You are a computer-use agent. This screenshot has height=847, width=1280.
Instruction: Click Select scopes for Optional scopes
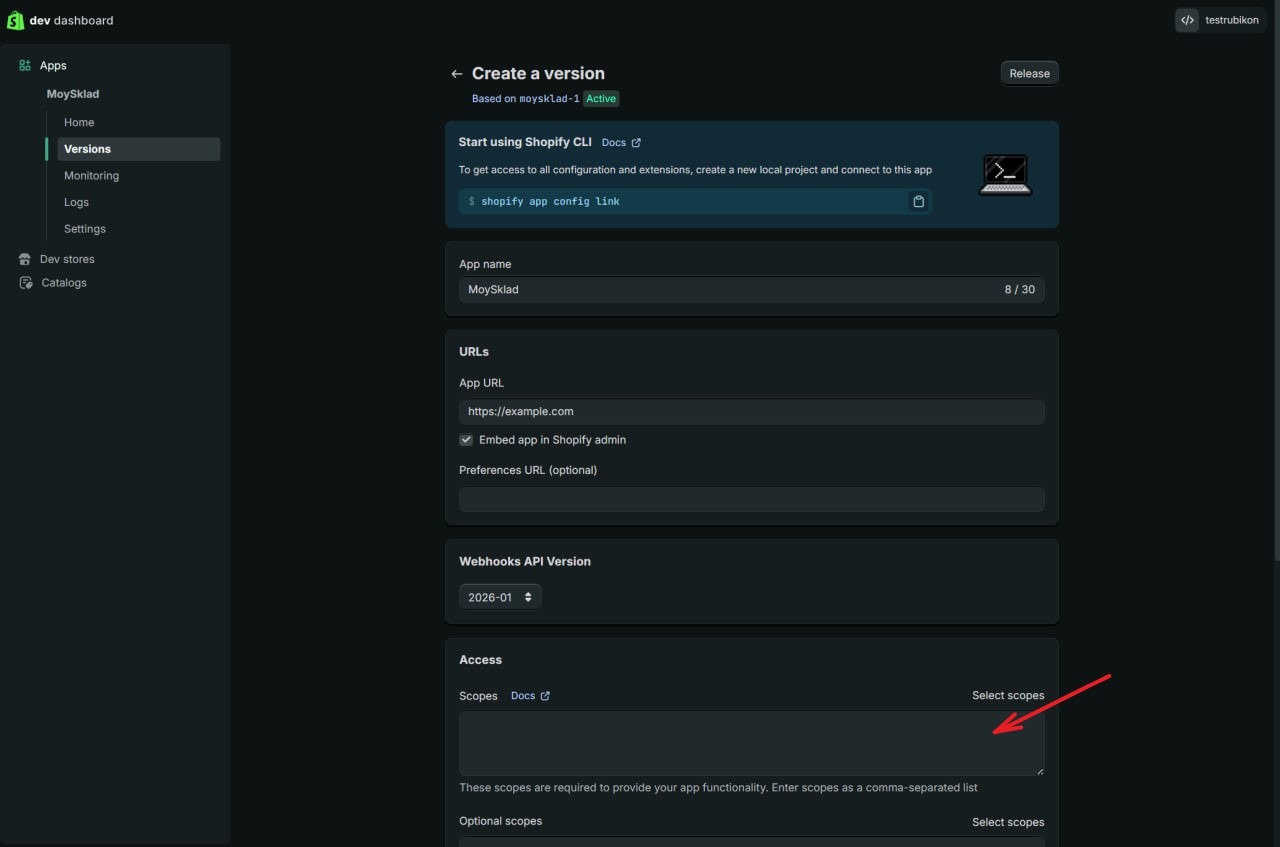click(x=1008, y=822)
